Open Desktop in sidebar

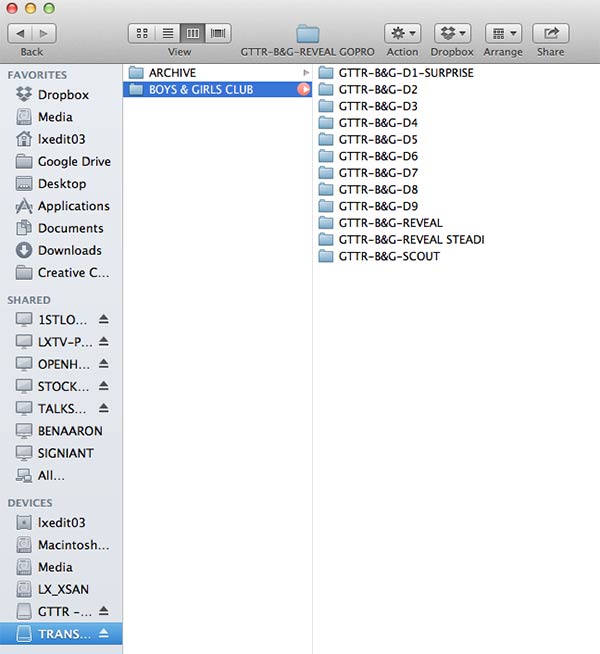[61, 184]
